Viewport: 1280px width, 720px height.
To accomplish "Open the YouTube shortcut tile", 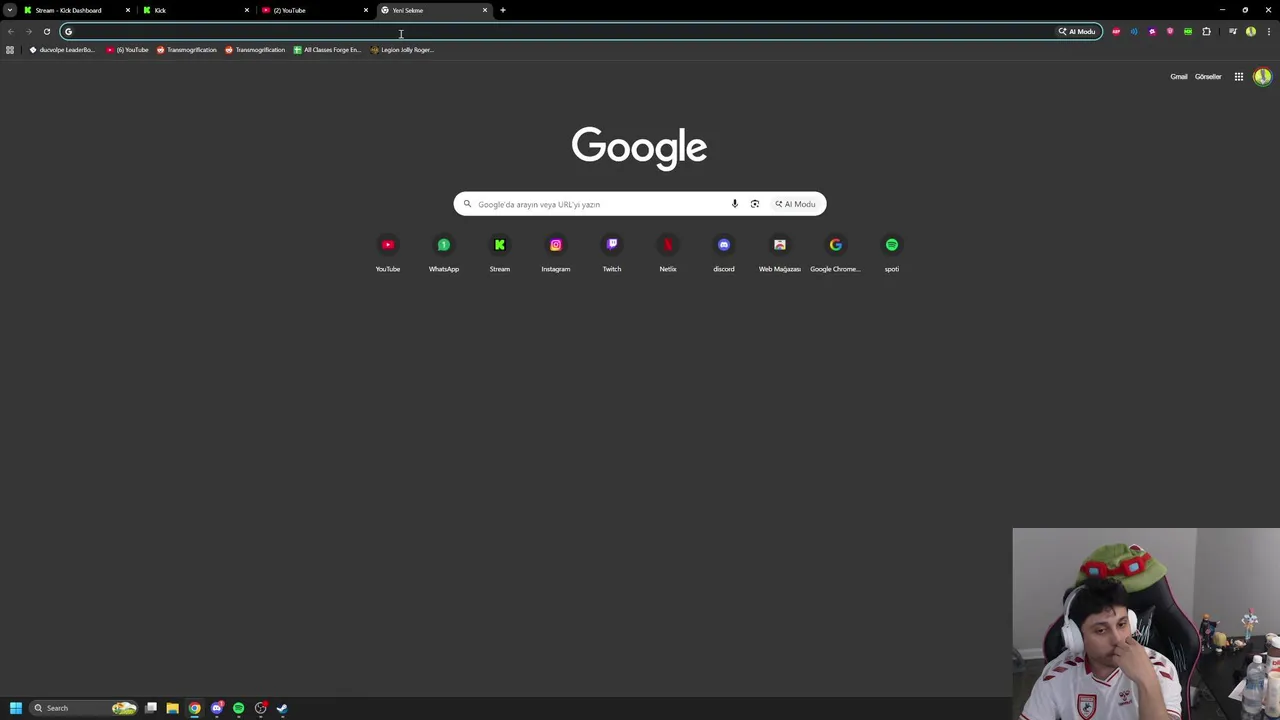I will click(388, 254).
